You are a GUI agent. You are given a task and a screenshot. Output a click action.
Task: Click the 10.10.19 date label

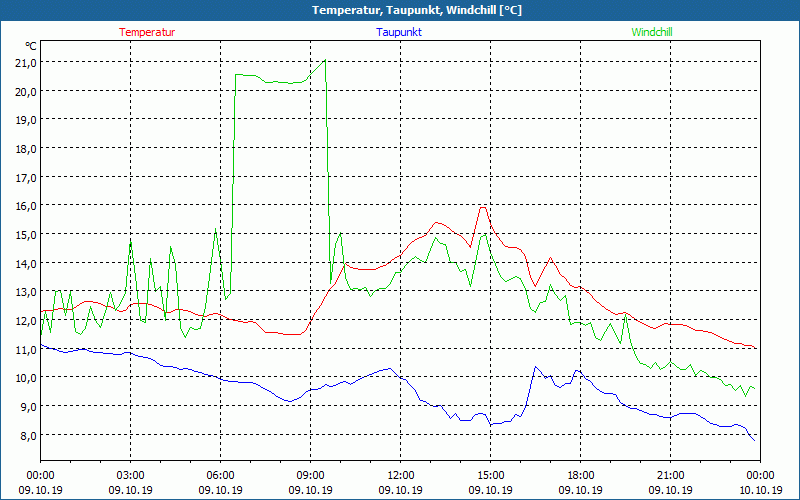point(760,491)
